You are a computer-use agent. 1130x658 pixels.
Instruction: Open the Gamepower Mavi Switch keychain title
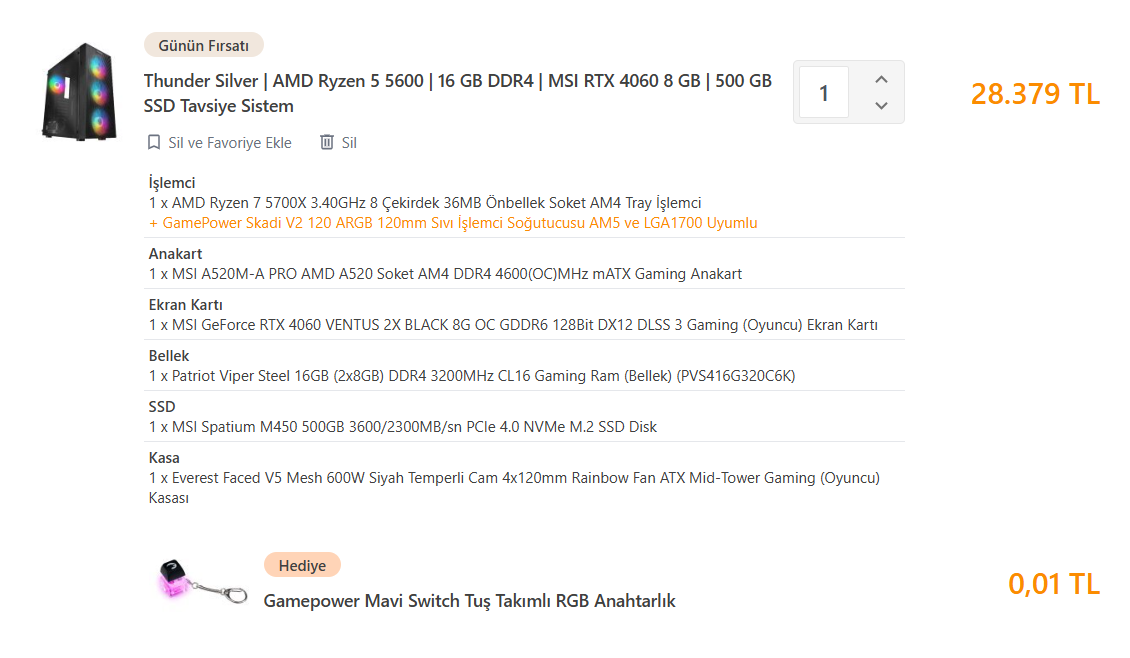[469, 601]
